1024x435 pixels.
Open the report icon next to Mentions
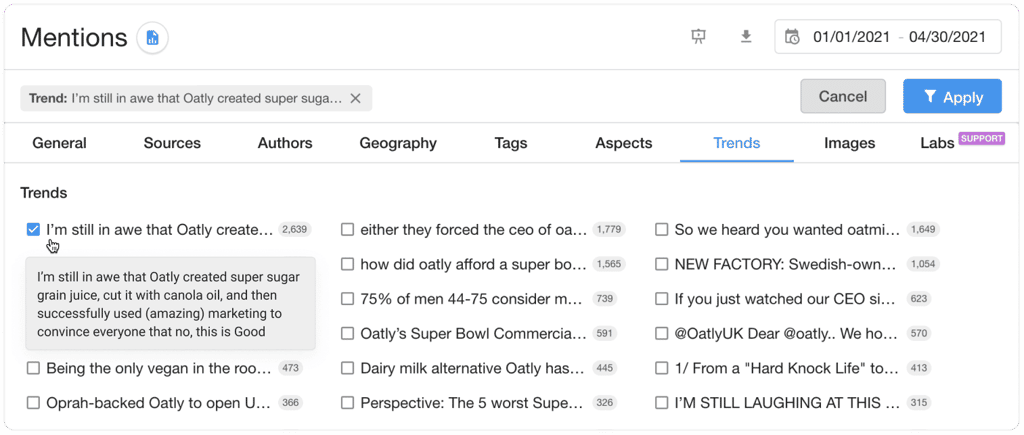tap(152, 37)
